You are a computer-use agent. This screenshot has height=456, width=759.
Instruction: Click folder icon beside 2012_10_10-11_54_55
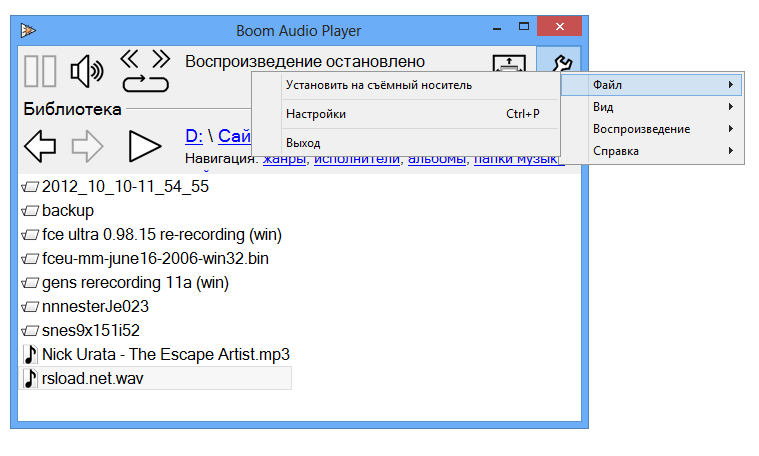[x=30, y=186]
